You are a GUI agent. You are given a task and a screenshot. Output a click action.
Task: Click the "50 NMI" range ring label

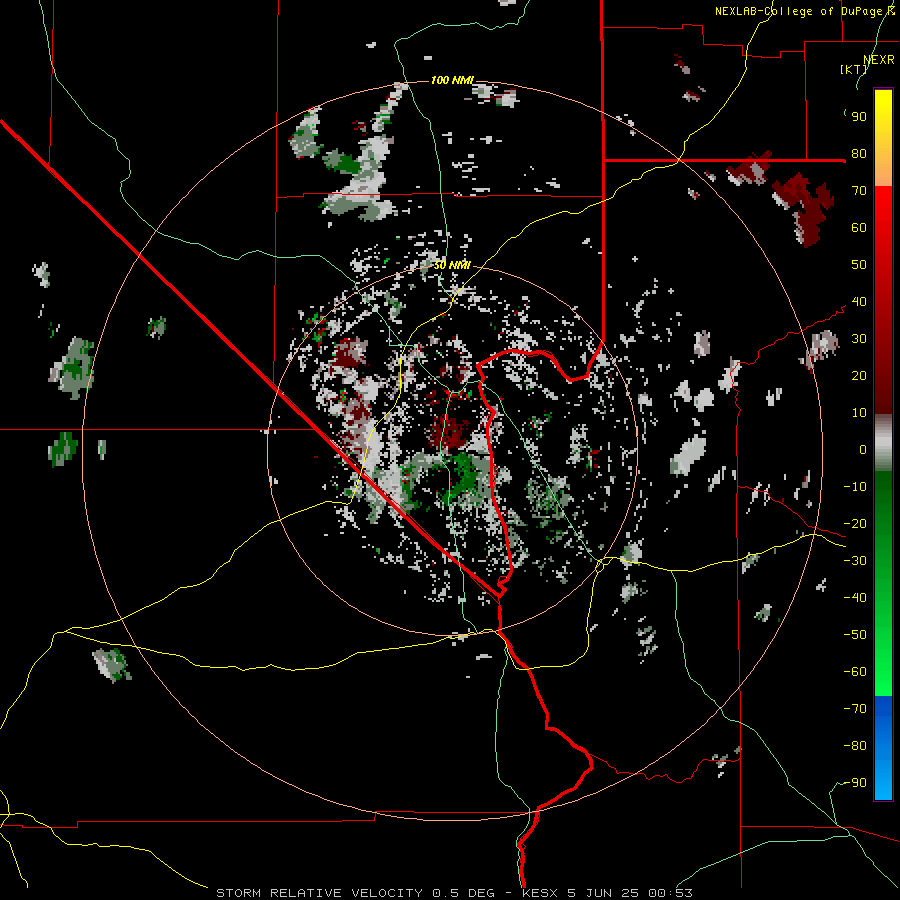coord(452,265)
